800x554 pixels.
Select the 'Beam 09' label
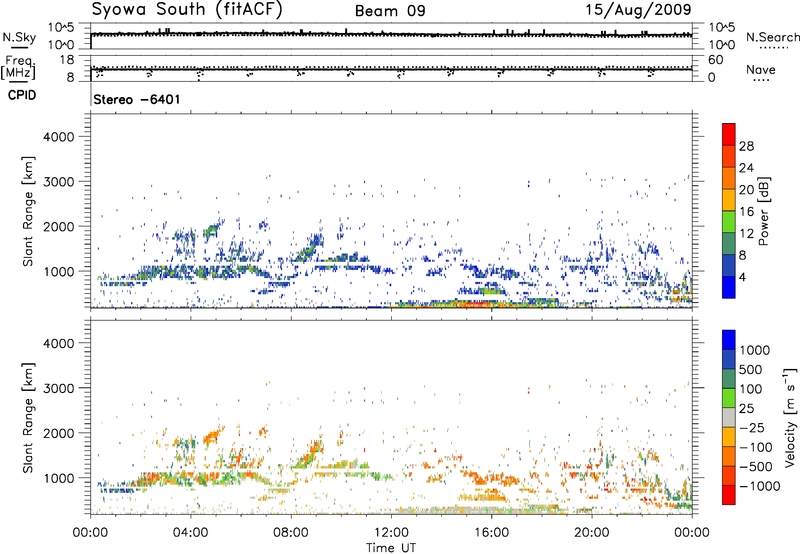click(x=390, y=11)
